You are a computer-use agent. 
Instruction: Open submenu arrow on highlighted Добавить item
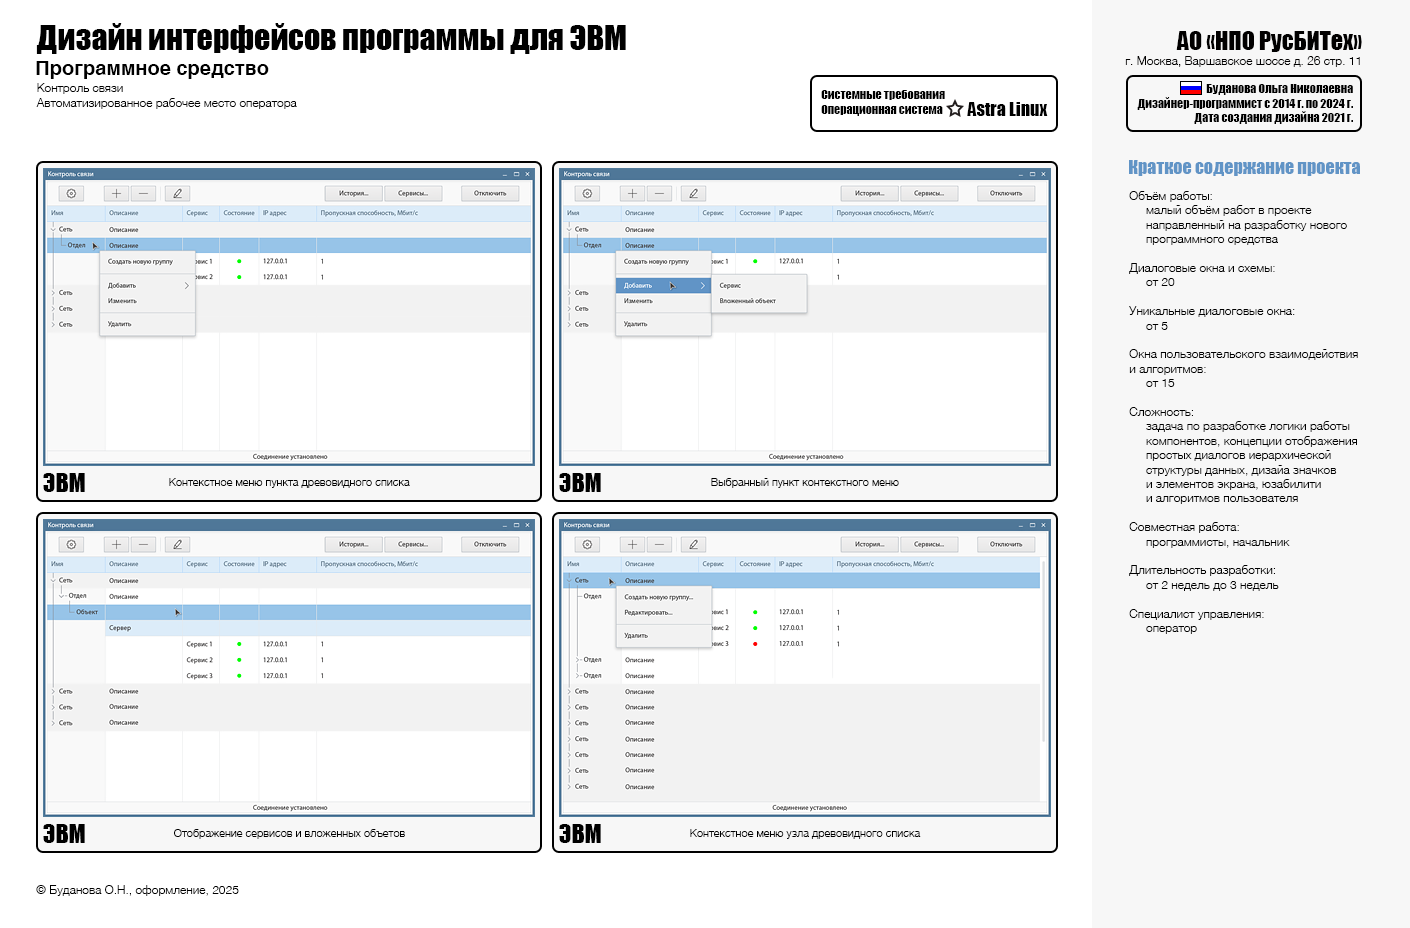click(703, 286)
